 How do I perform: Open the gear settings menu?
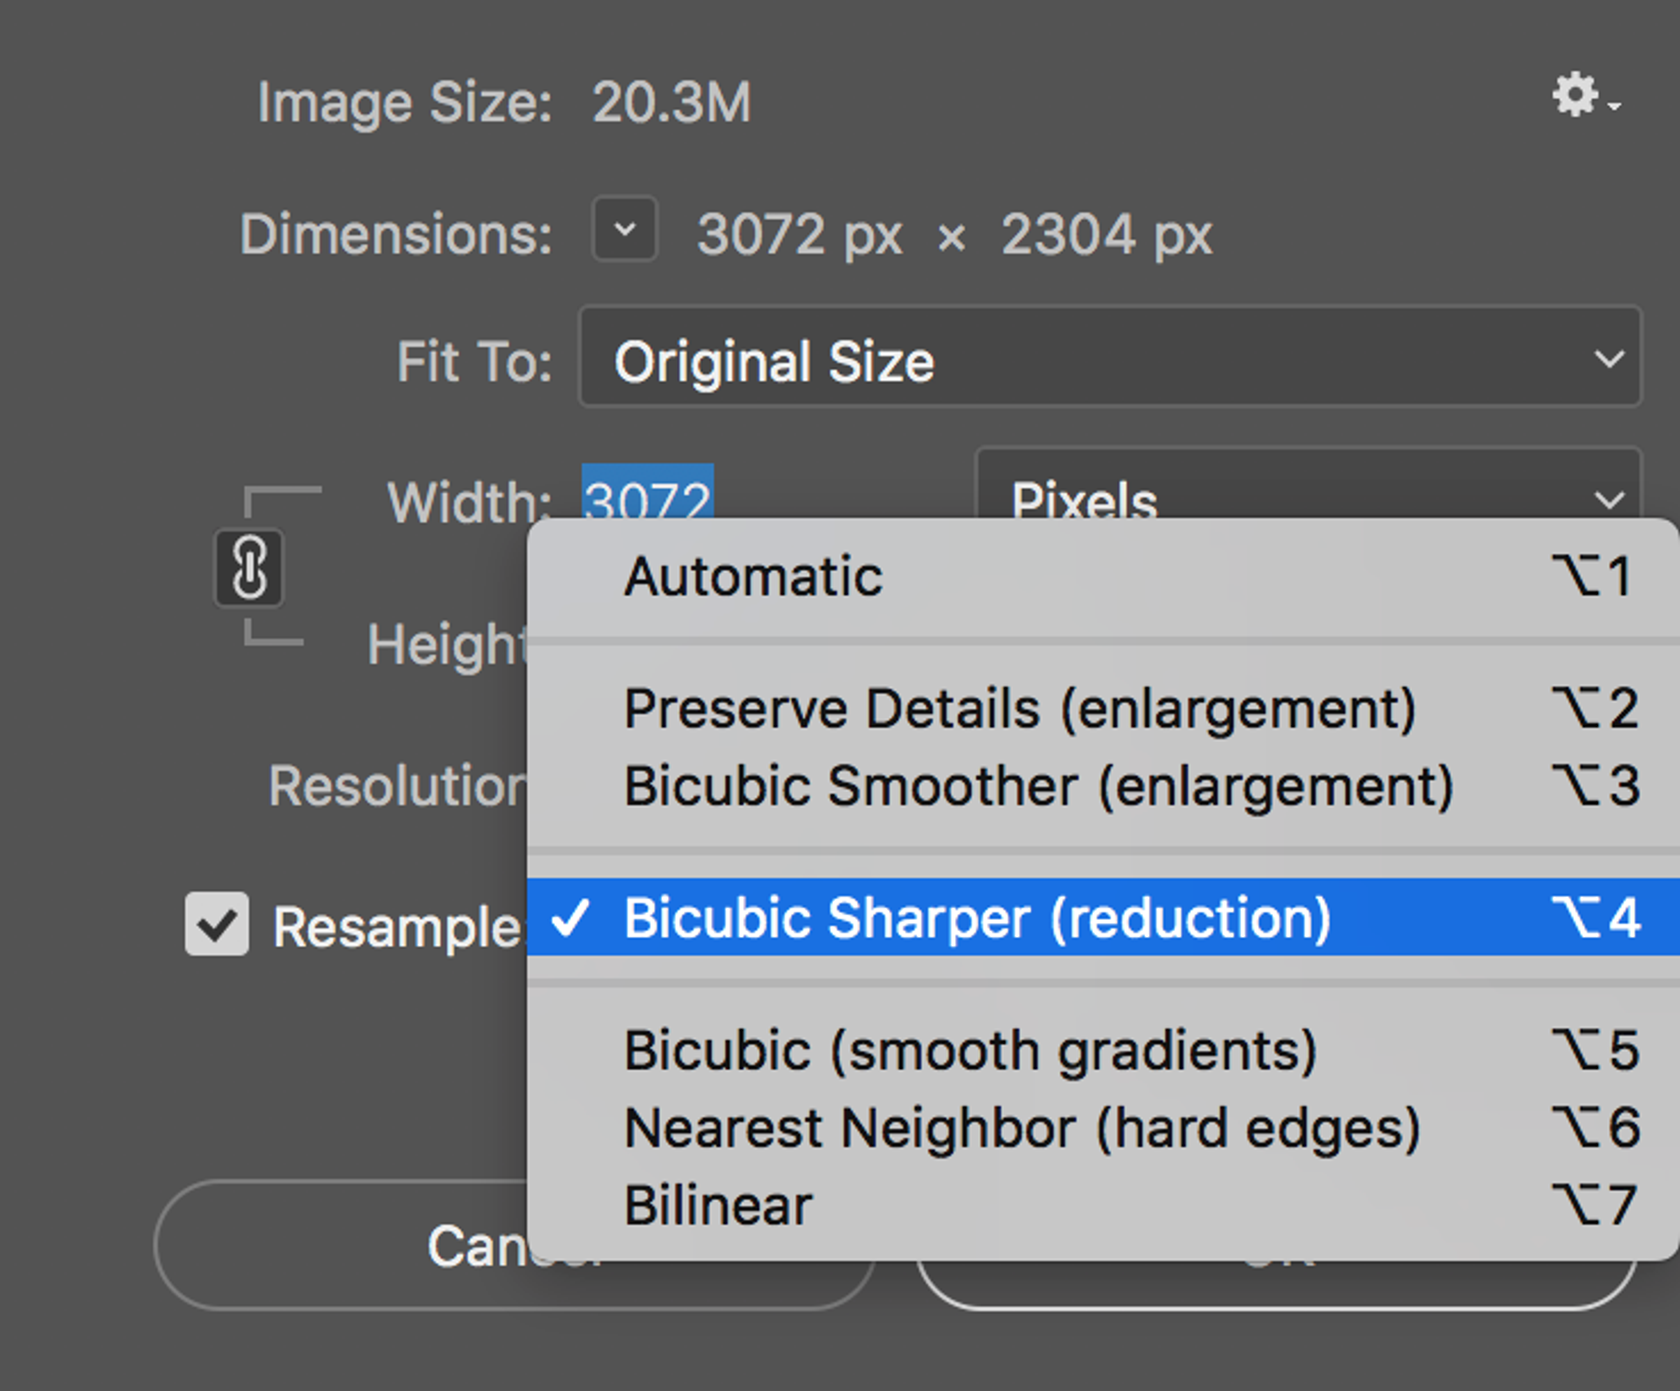[1583, 97]
